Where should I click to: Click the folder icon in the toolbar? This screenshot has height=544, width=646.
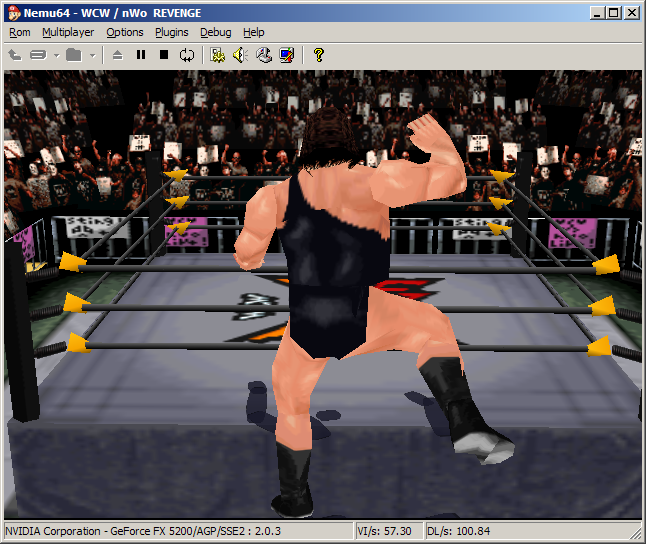coord(74,55)
